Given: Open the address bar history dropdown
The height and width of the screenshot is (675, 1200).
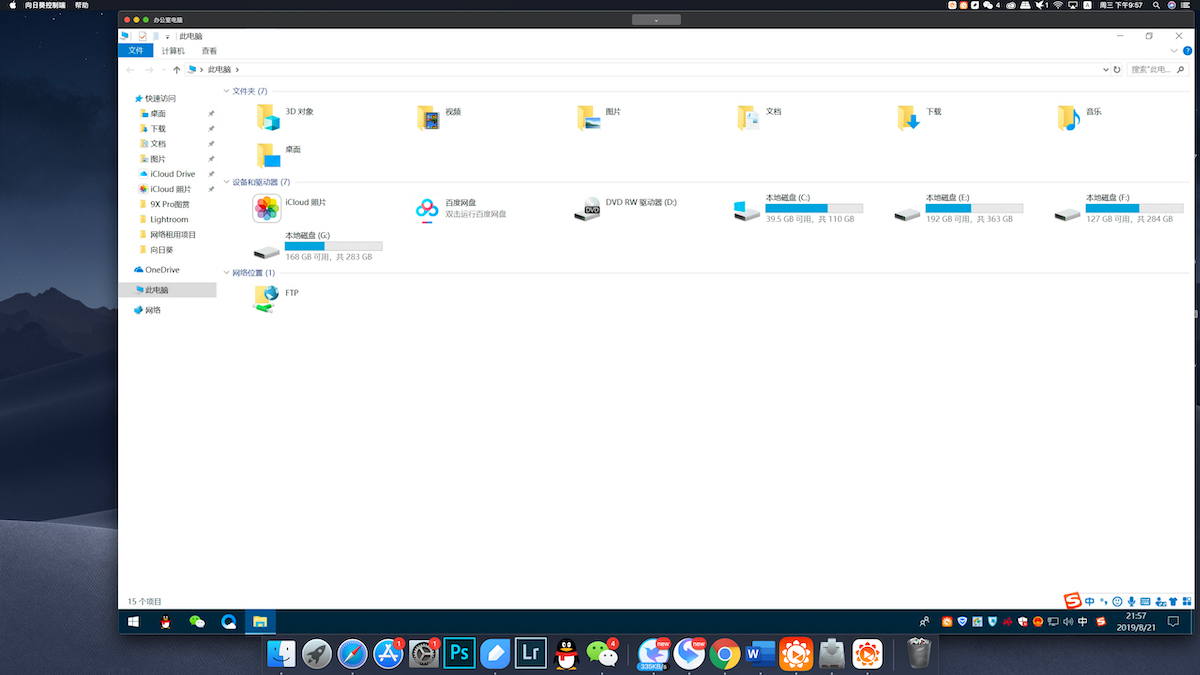Looking at the screenshot, I should pyautogui.click(x=1105, y=70).
